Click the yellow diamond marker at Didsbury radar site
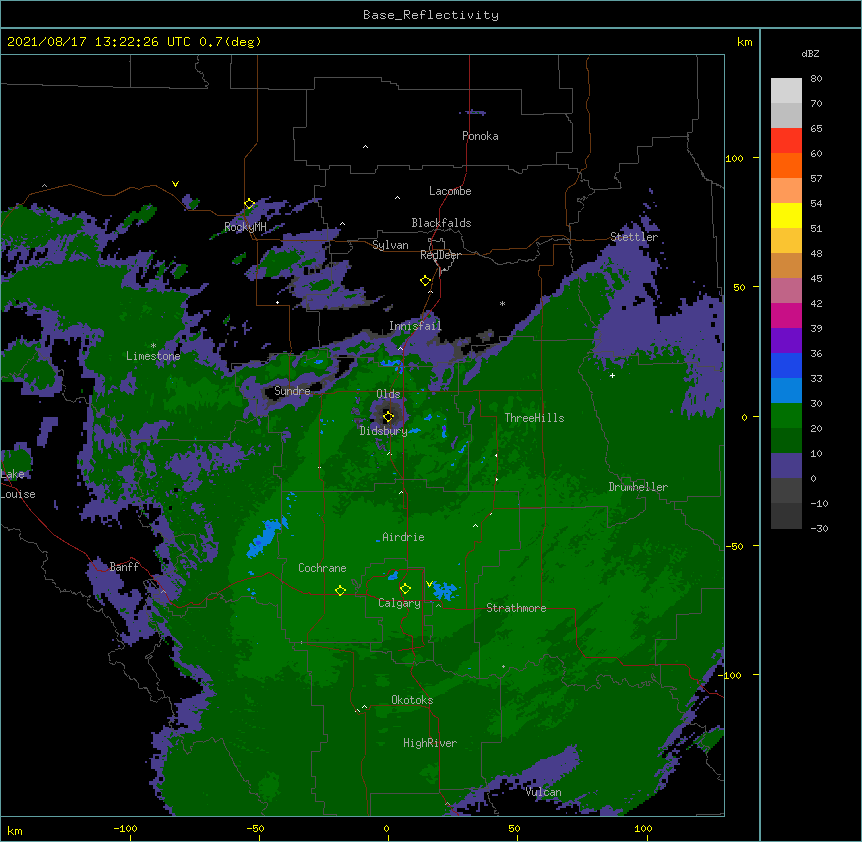Screen dimensions: 862x842 click(388, 416)
